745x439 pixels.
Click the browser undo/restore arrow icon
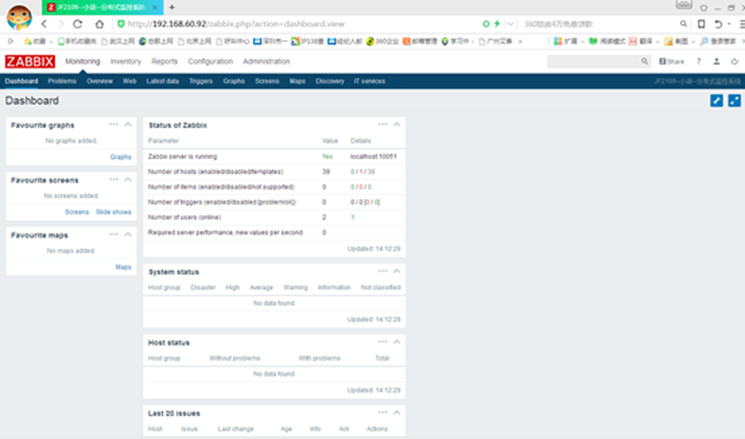click(x=718, y=24)
